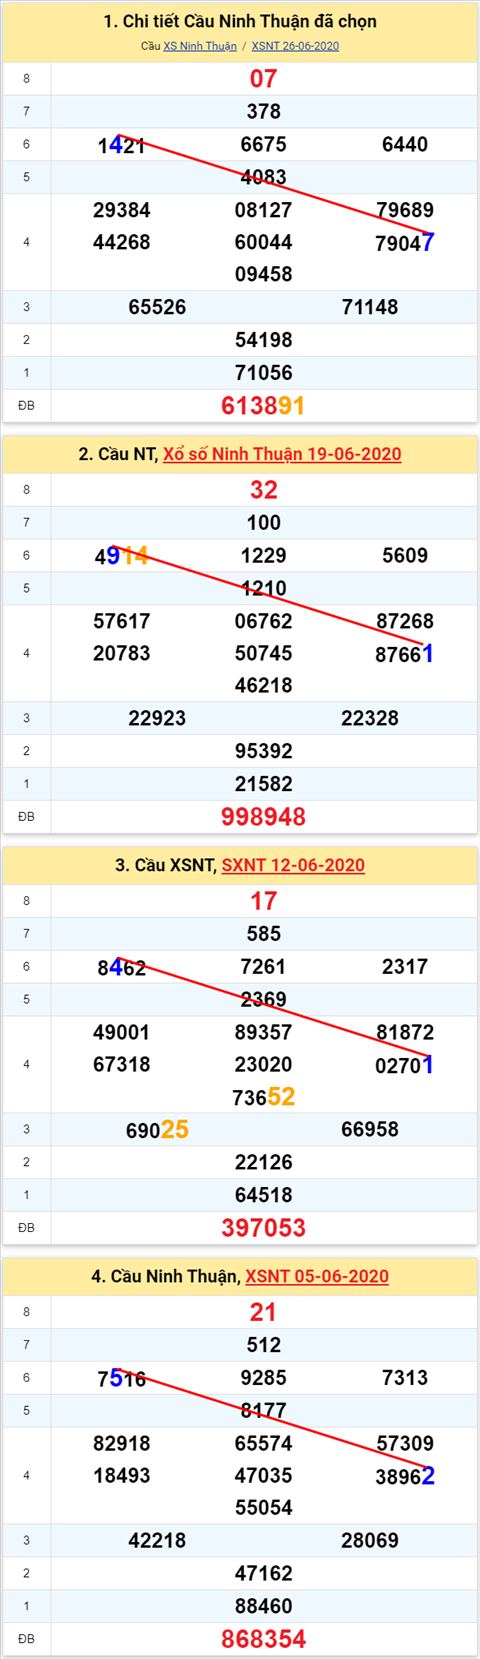This screenshot has height=1659, width=480.
Task: Click number 1421 in first table
Action: [122, 145]
